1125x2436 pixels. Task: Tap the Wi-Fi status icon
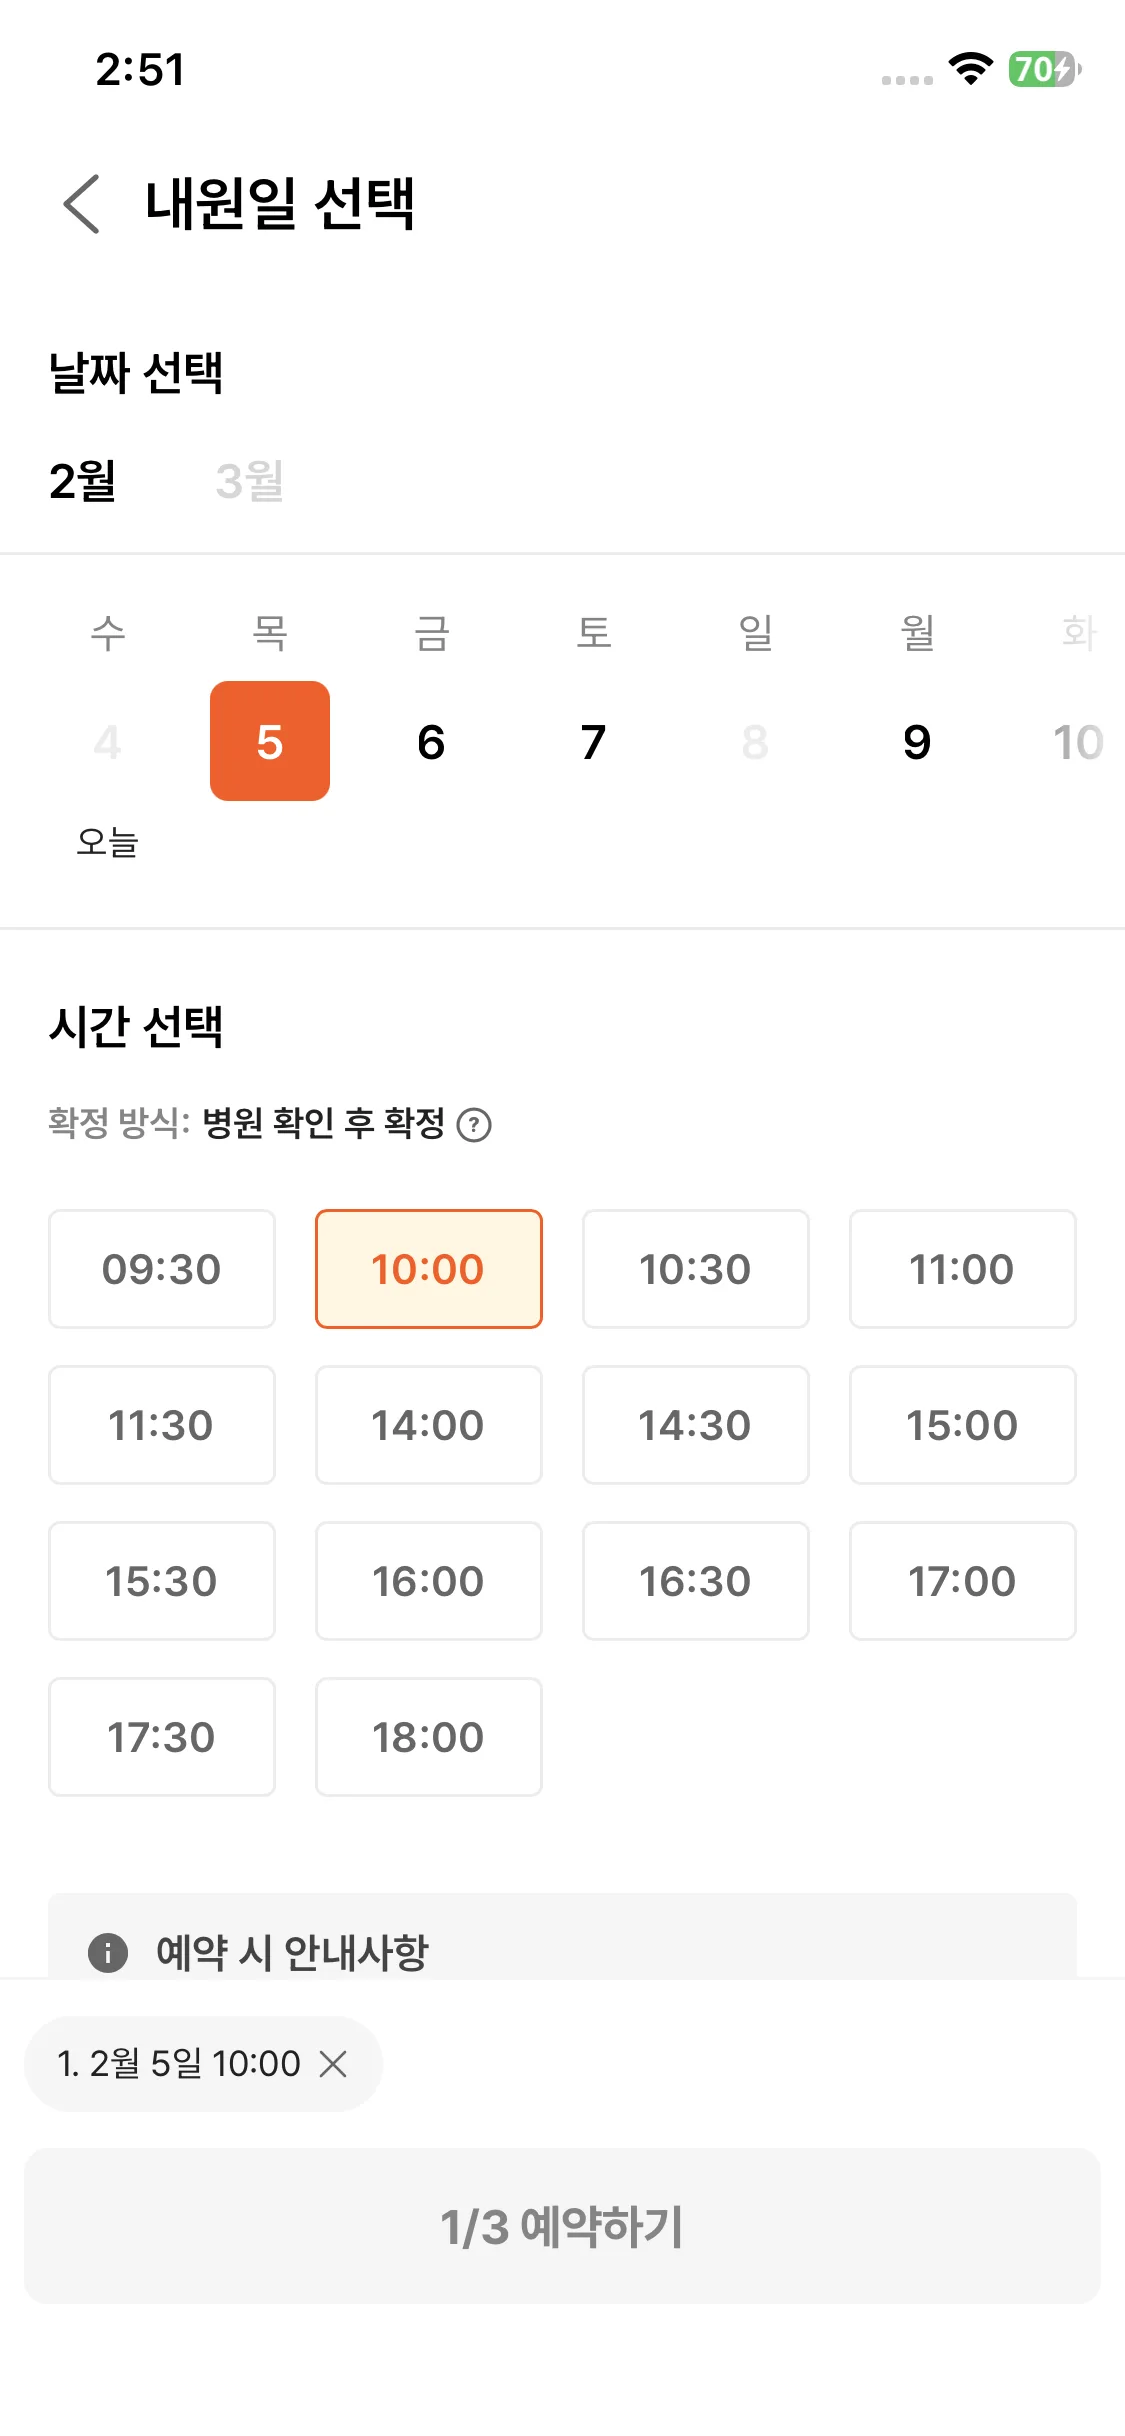(x=970, y=69)
